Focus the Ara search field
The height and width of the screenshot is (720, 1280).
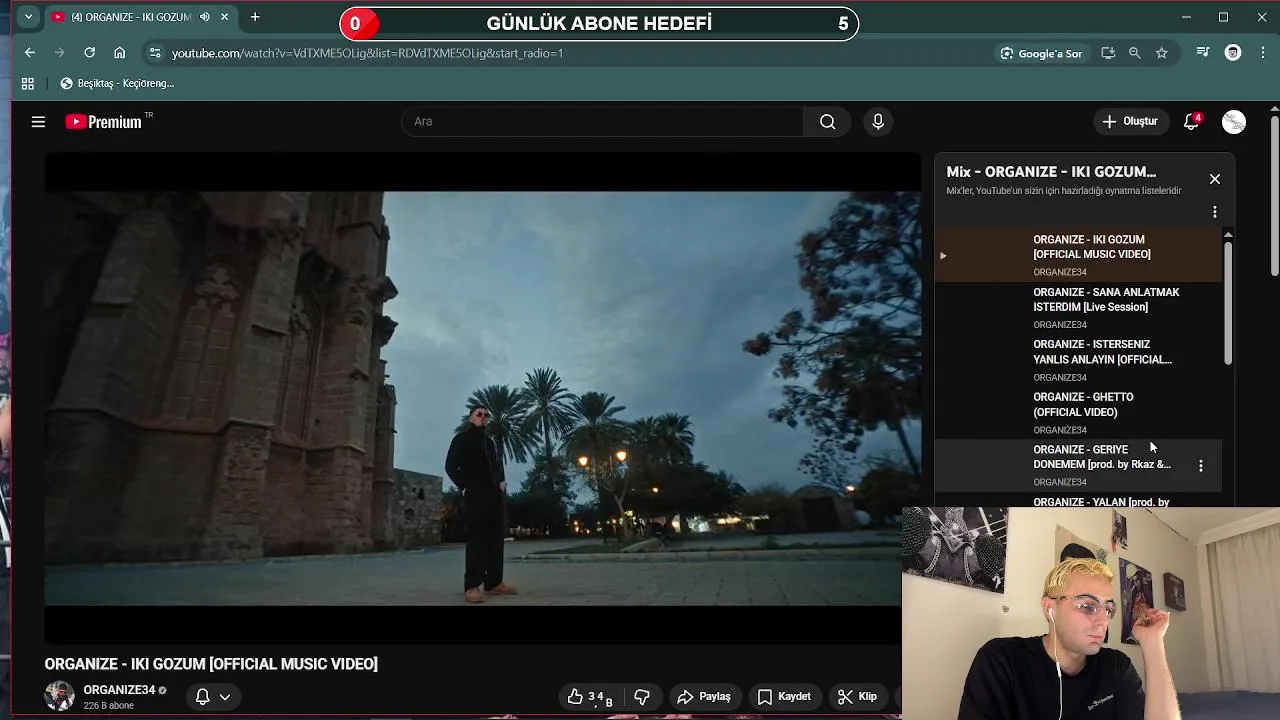coord(602,122)
